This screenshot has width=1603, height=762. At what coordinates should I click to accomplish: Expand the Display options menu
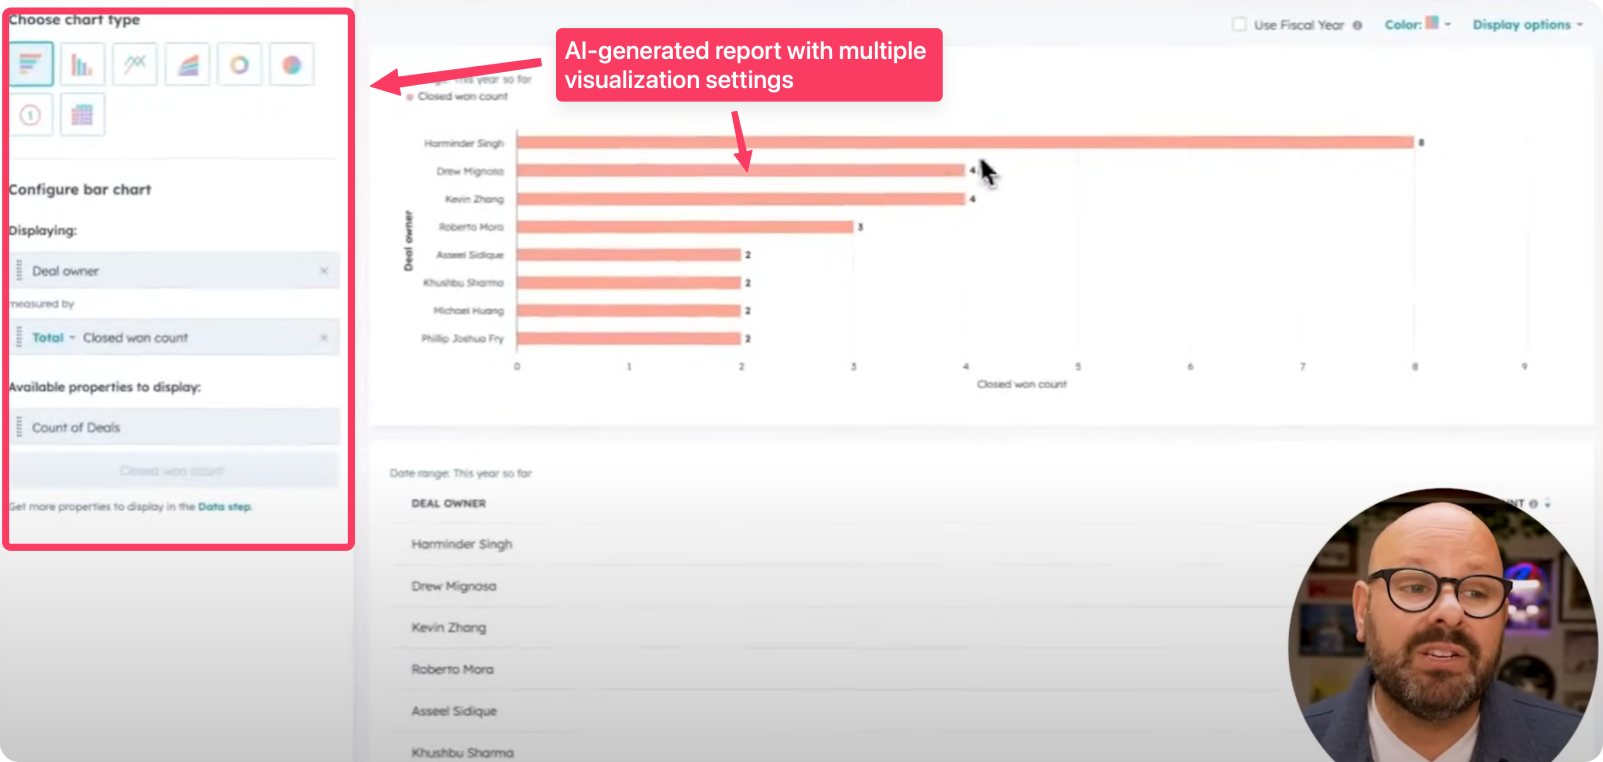[1527, 24]
